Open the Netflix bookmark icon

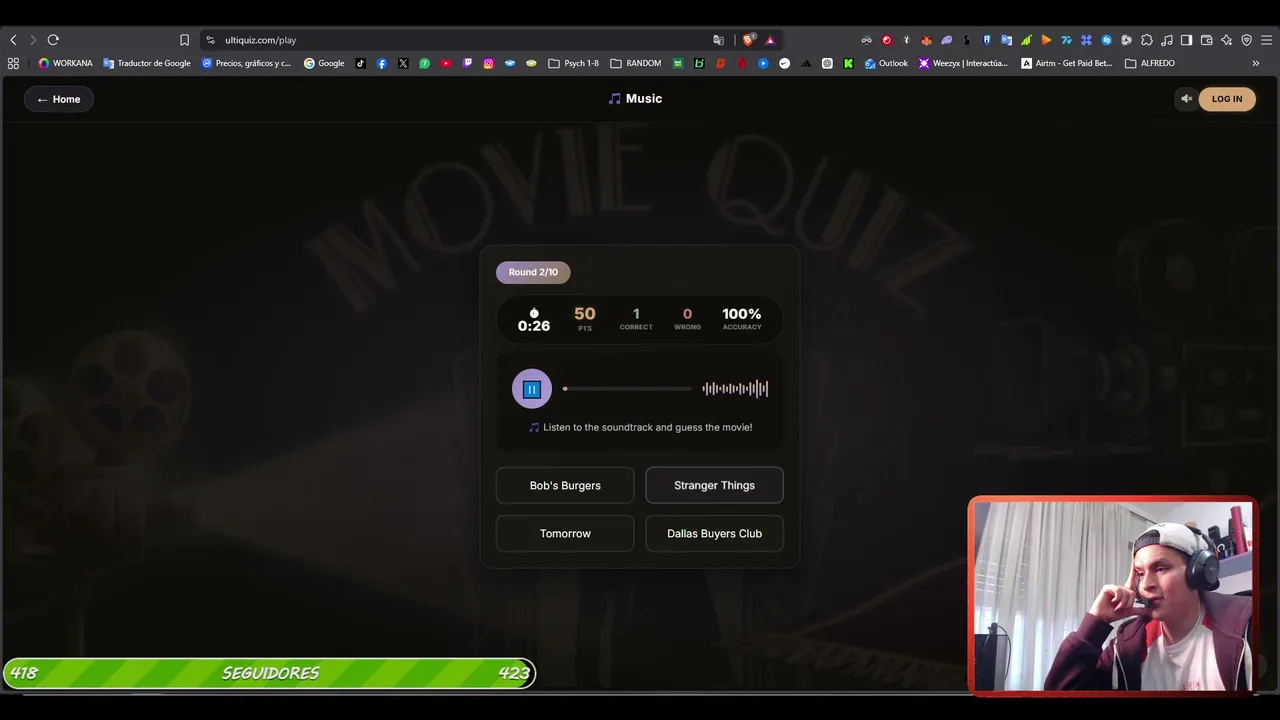742,63
